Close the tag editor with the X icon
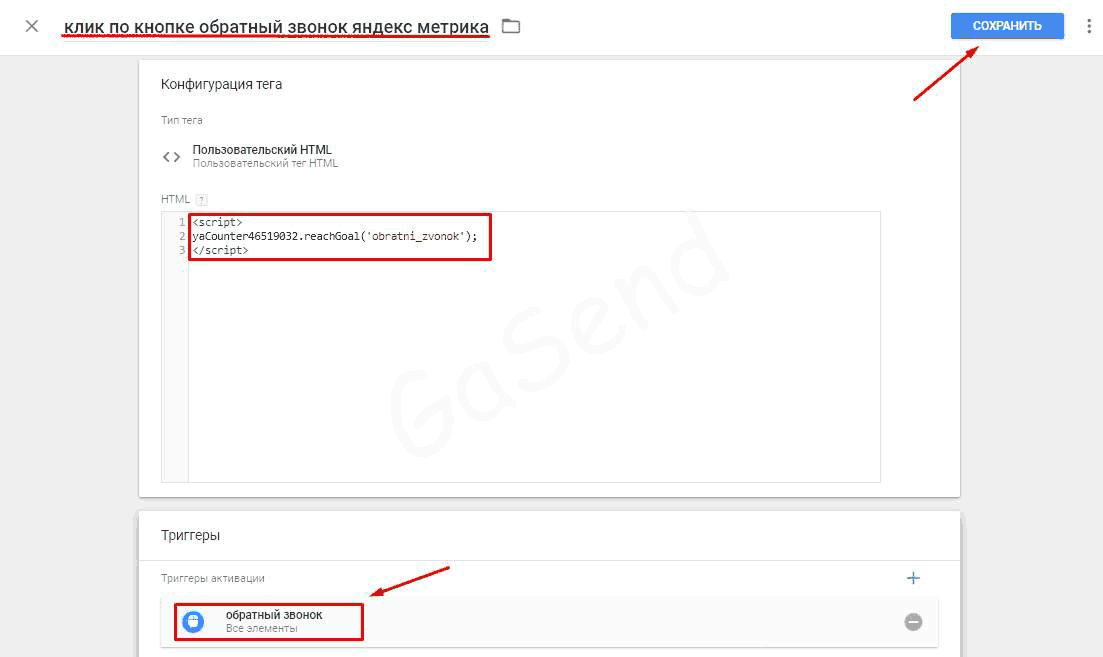Viewport: 1103px width, 657px height. [32, 26]
